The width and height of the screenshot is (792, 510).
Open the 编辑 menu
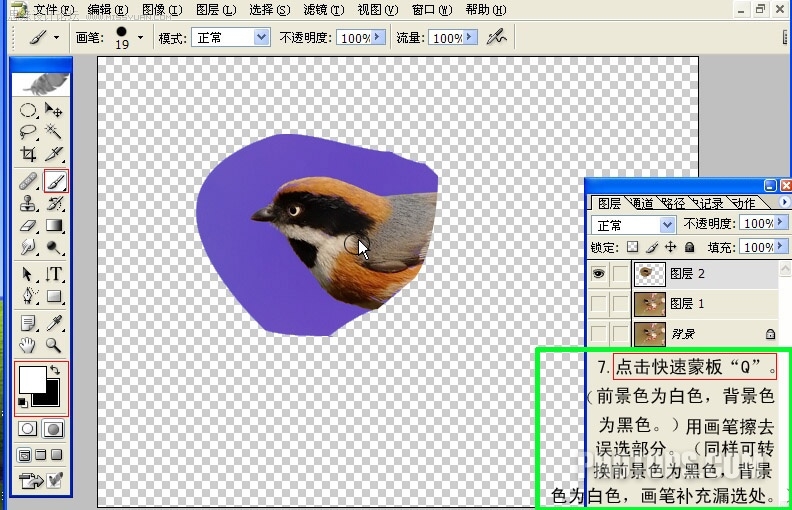[x=108, y=10]
